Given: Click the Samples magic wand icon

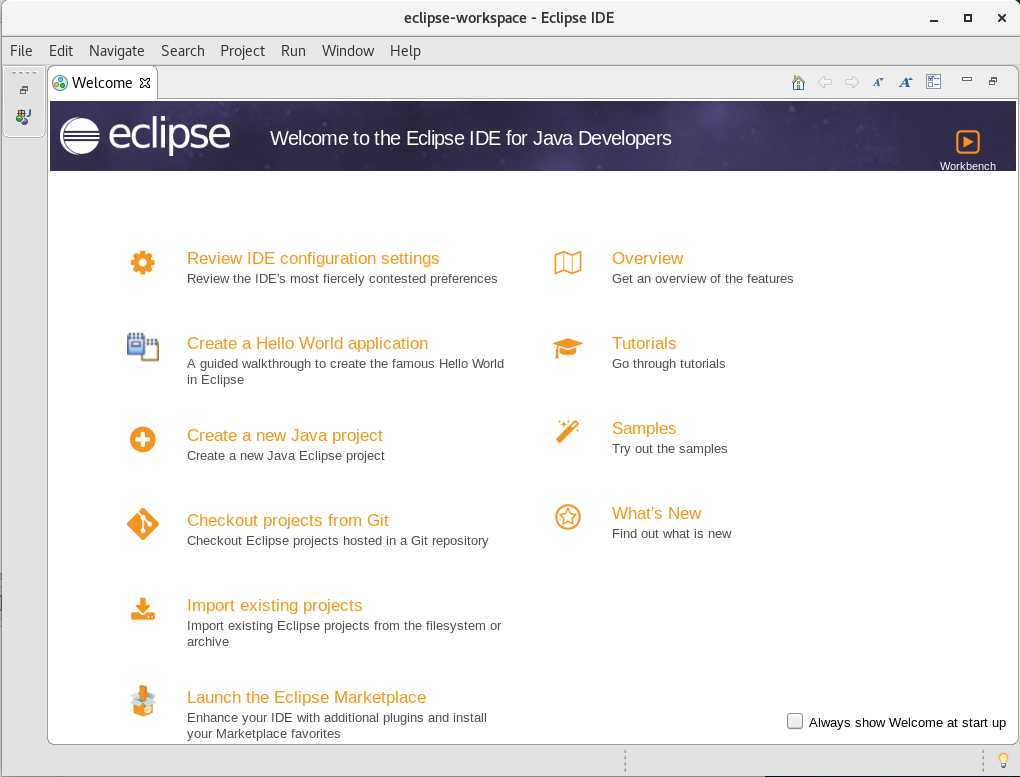Looking at the screenshot, I should pos(568,431).
